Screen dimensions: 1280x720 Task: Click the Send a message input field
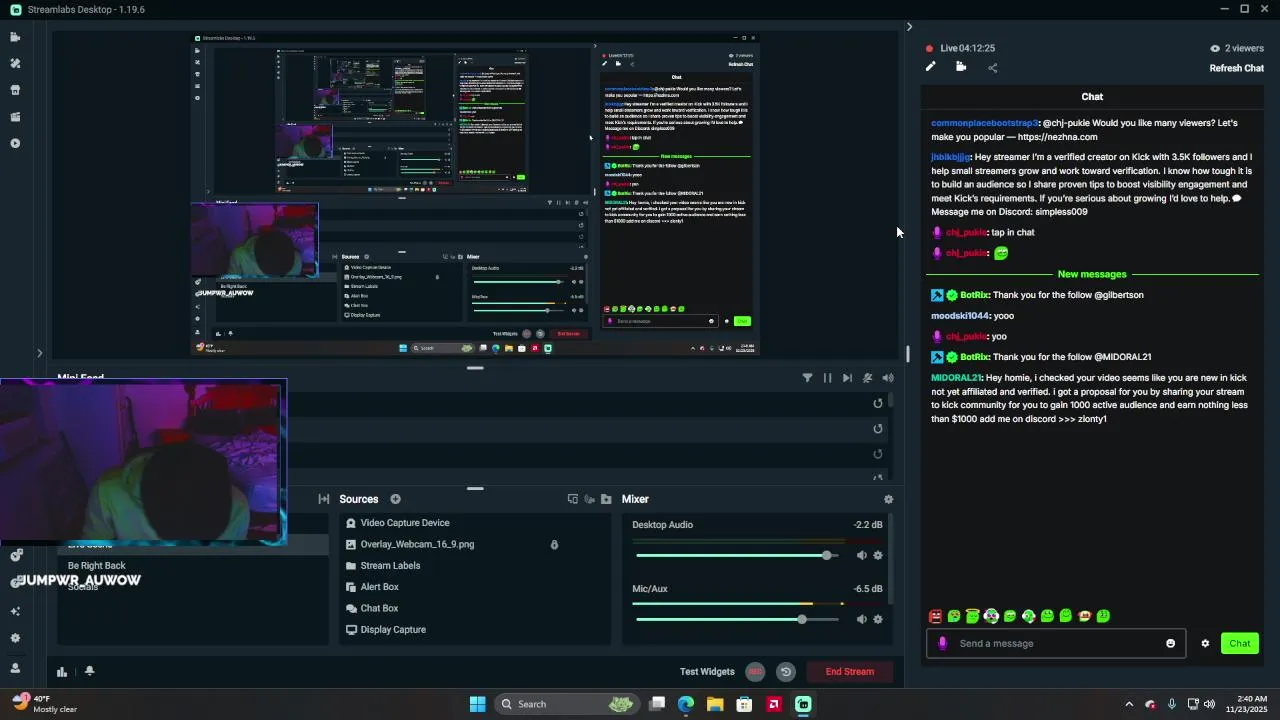tap(1057, 643)
